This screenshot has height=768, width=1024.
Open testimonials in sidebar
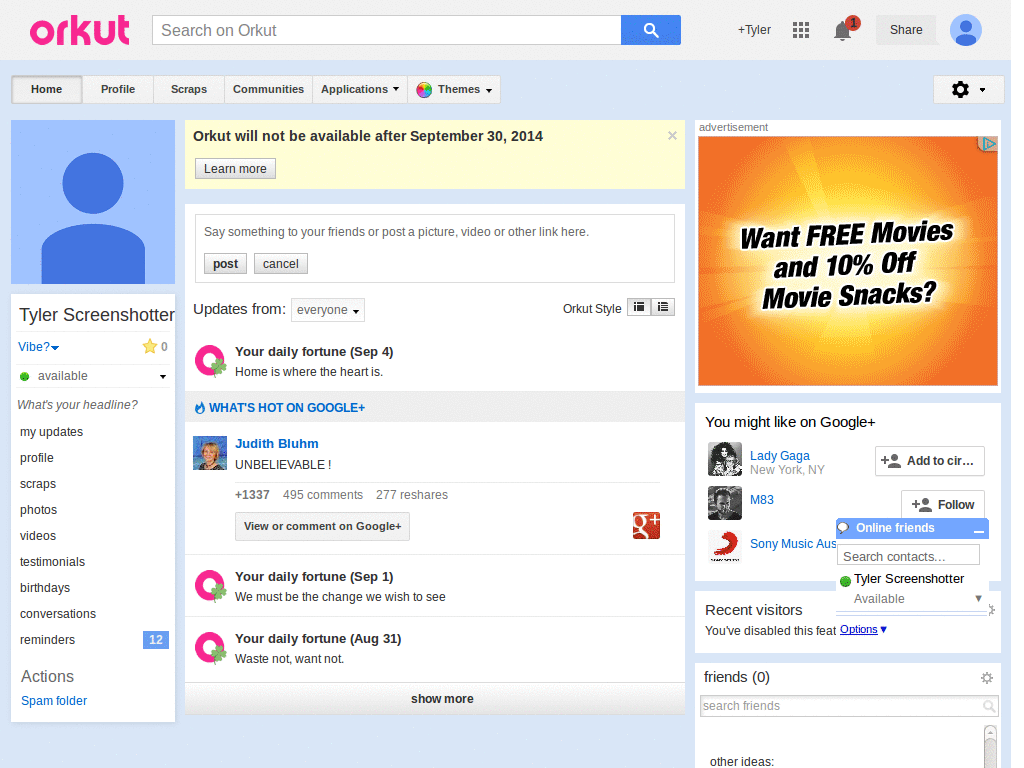point(52,562)
